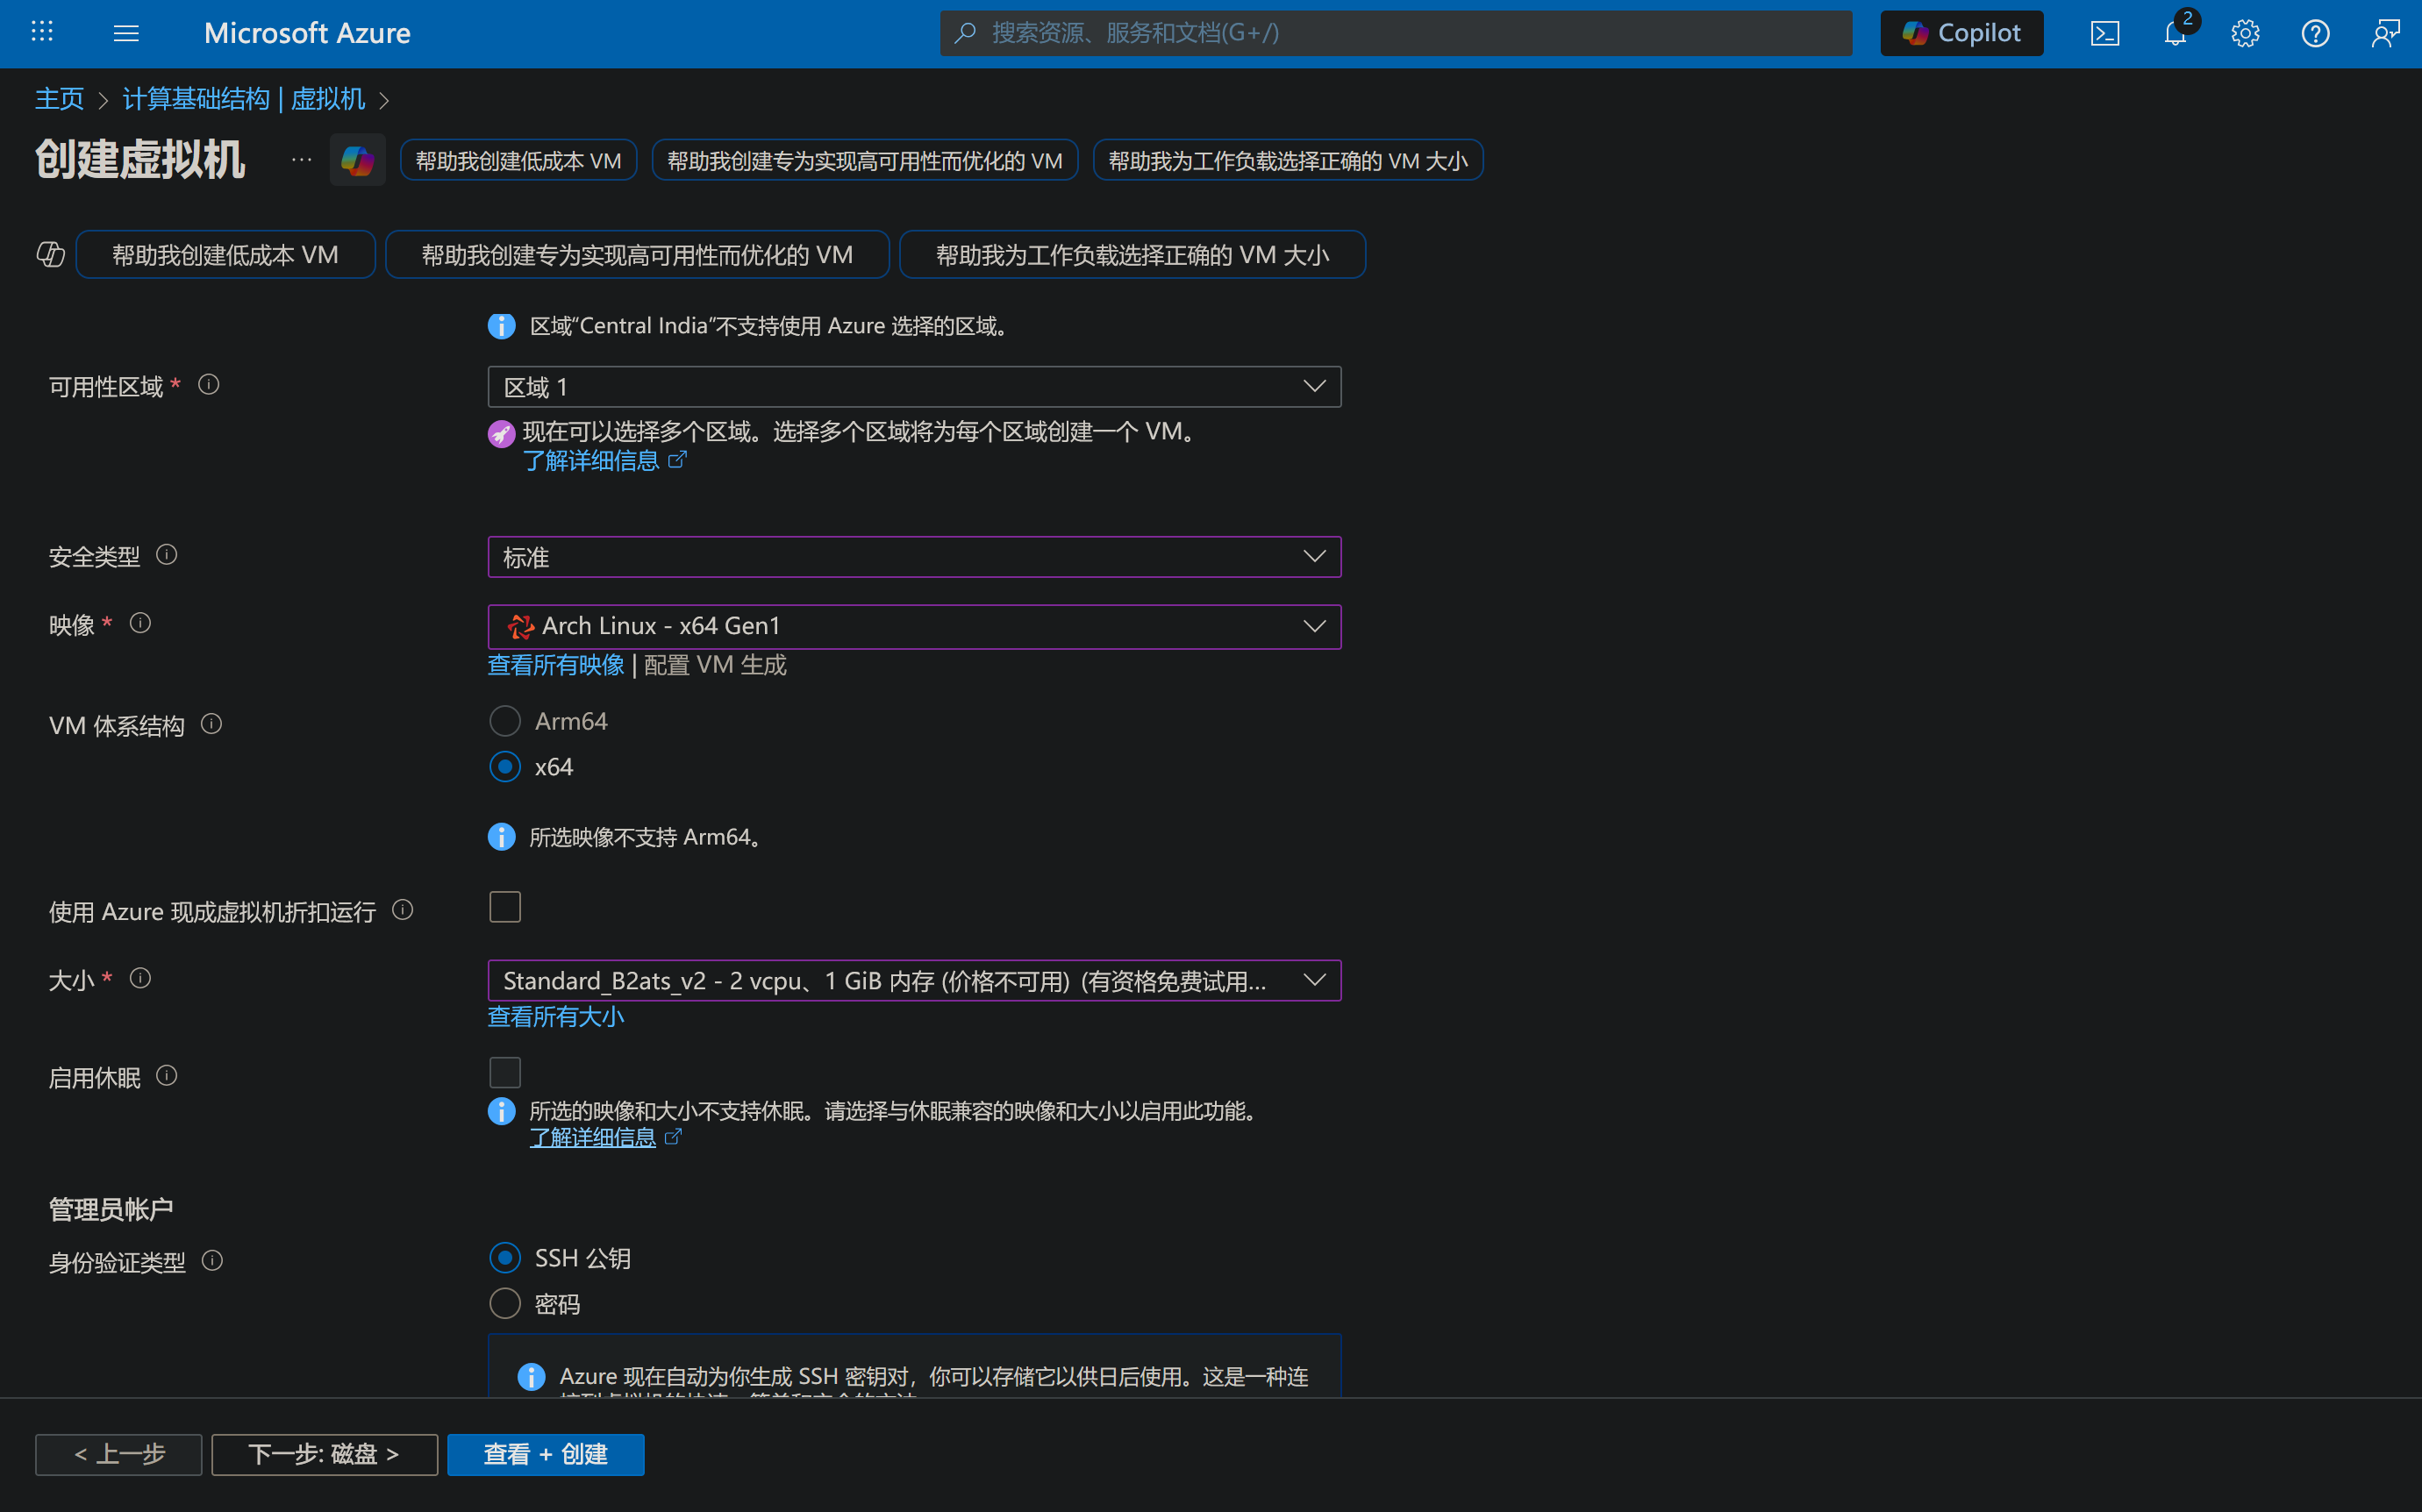Enable the 启用休眠 checkbox

pyautogui.click(x=505, y=1071)
